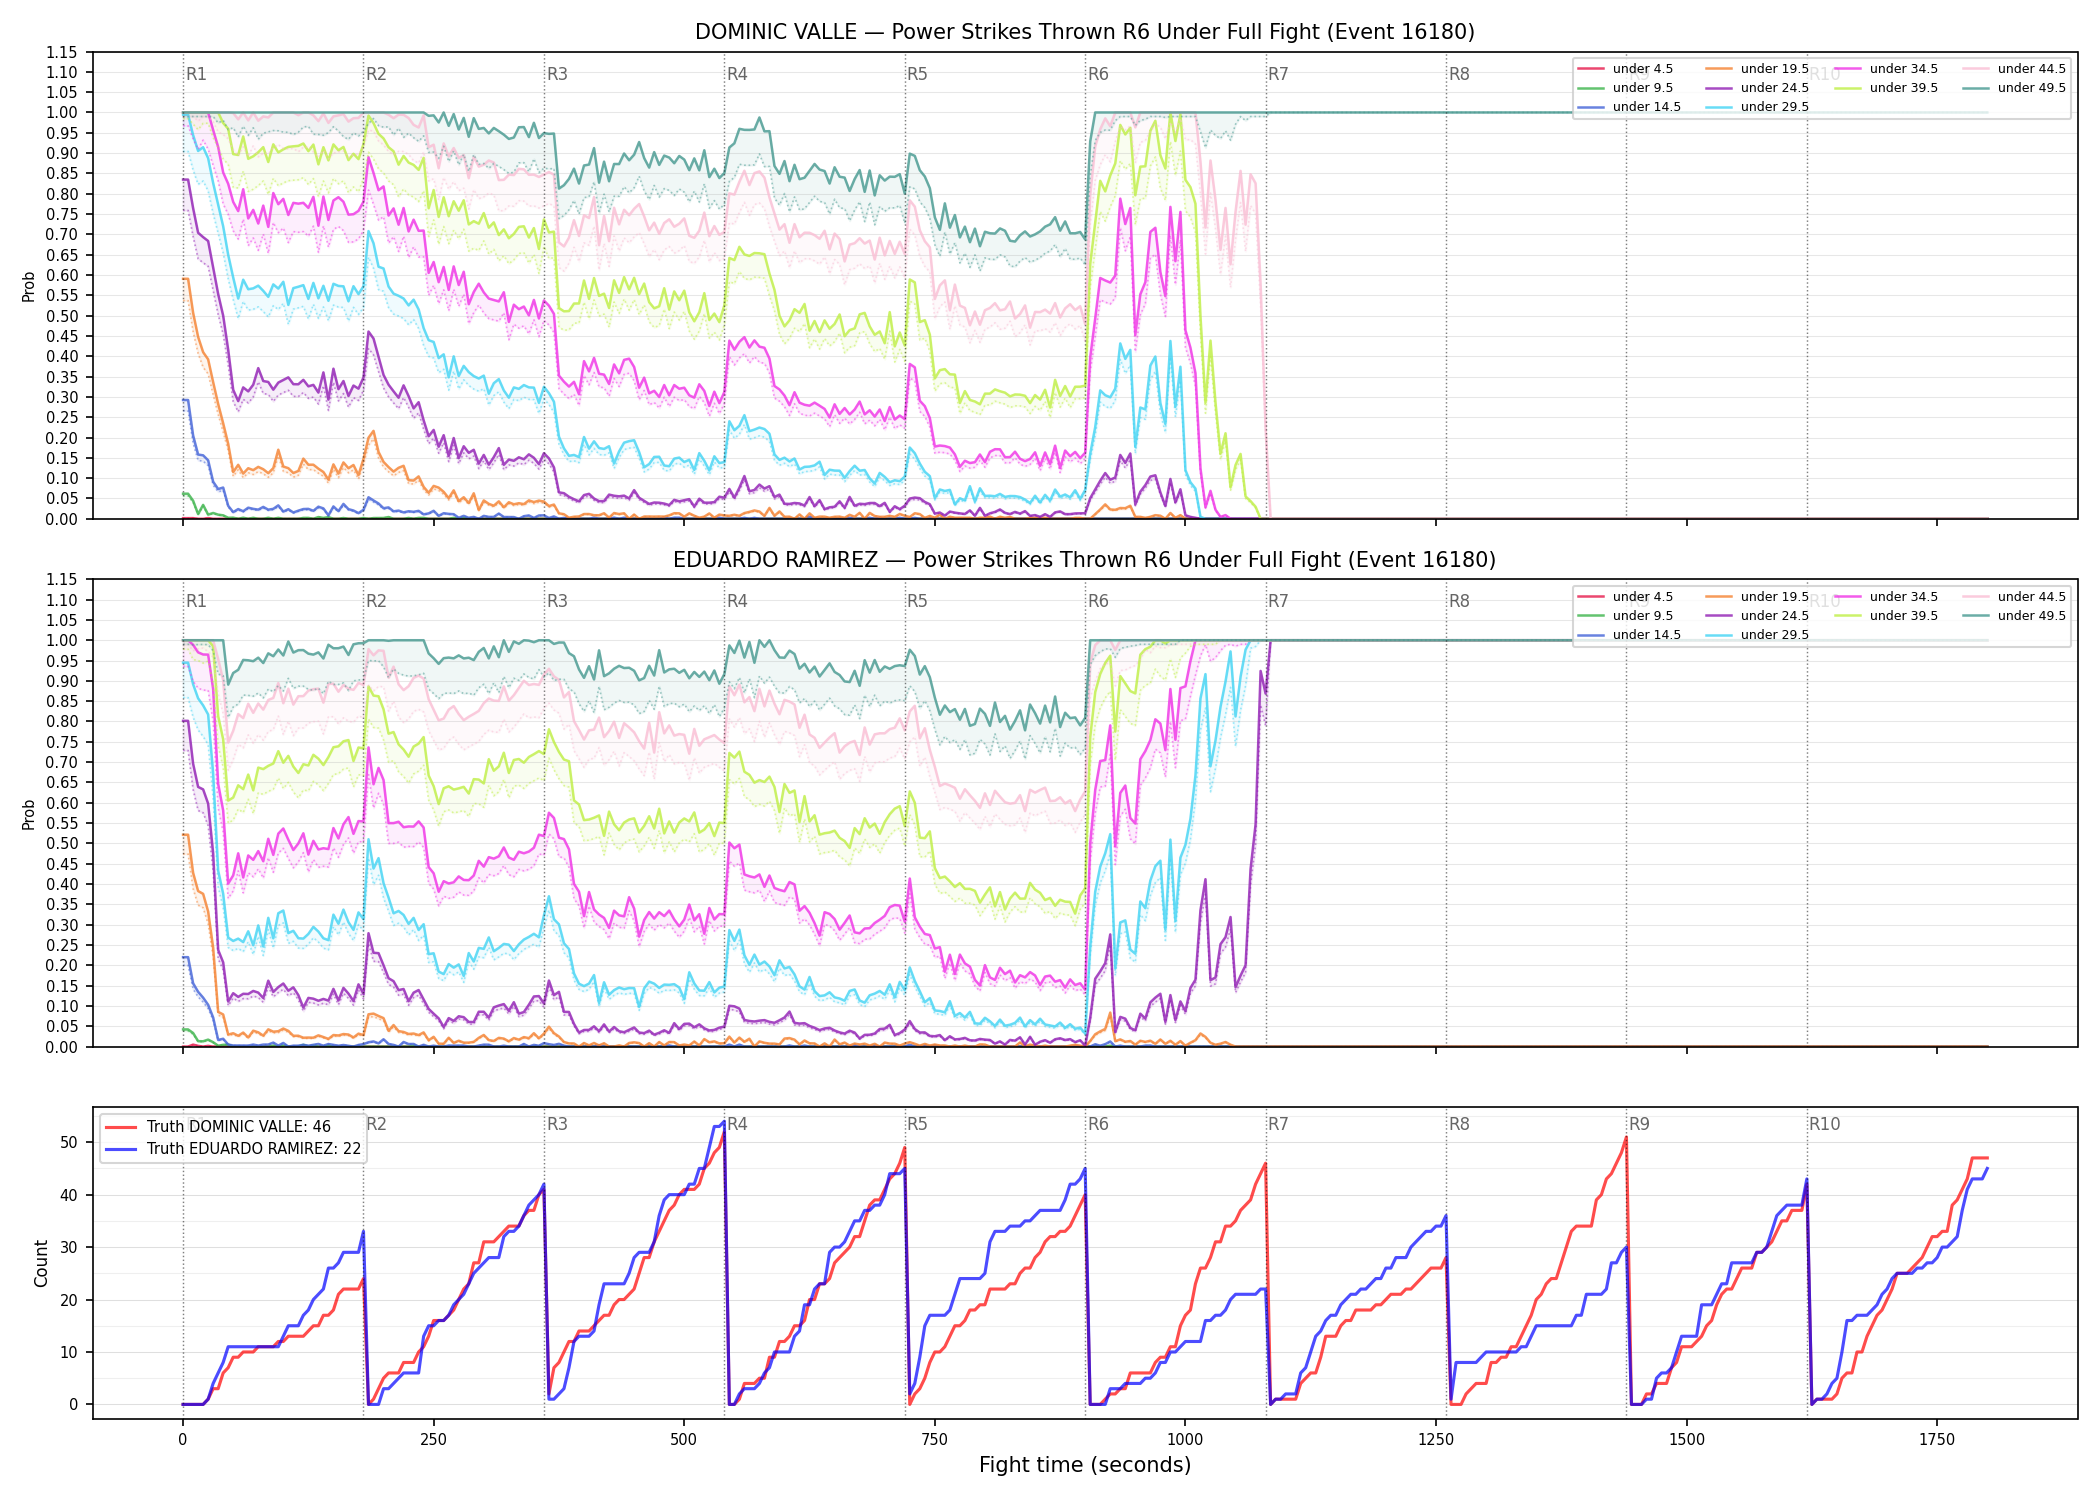The width and height of the screenshot is (2100, 1500).
Task: Pick 'under 29.5' legend entry in EDUARDO RAMIREZ chart
Action: point(1757,635)
